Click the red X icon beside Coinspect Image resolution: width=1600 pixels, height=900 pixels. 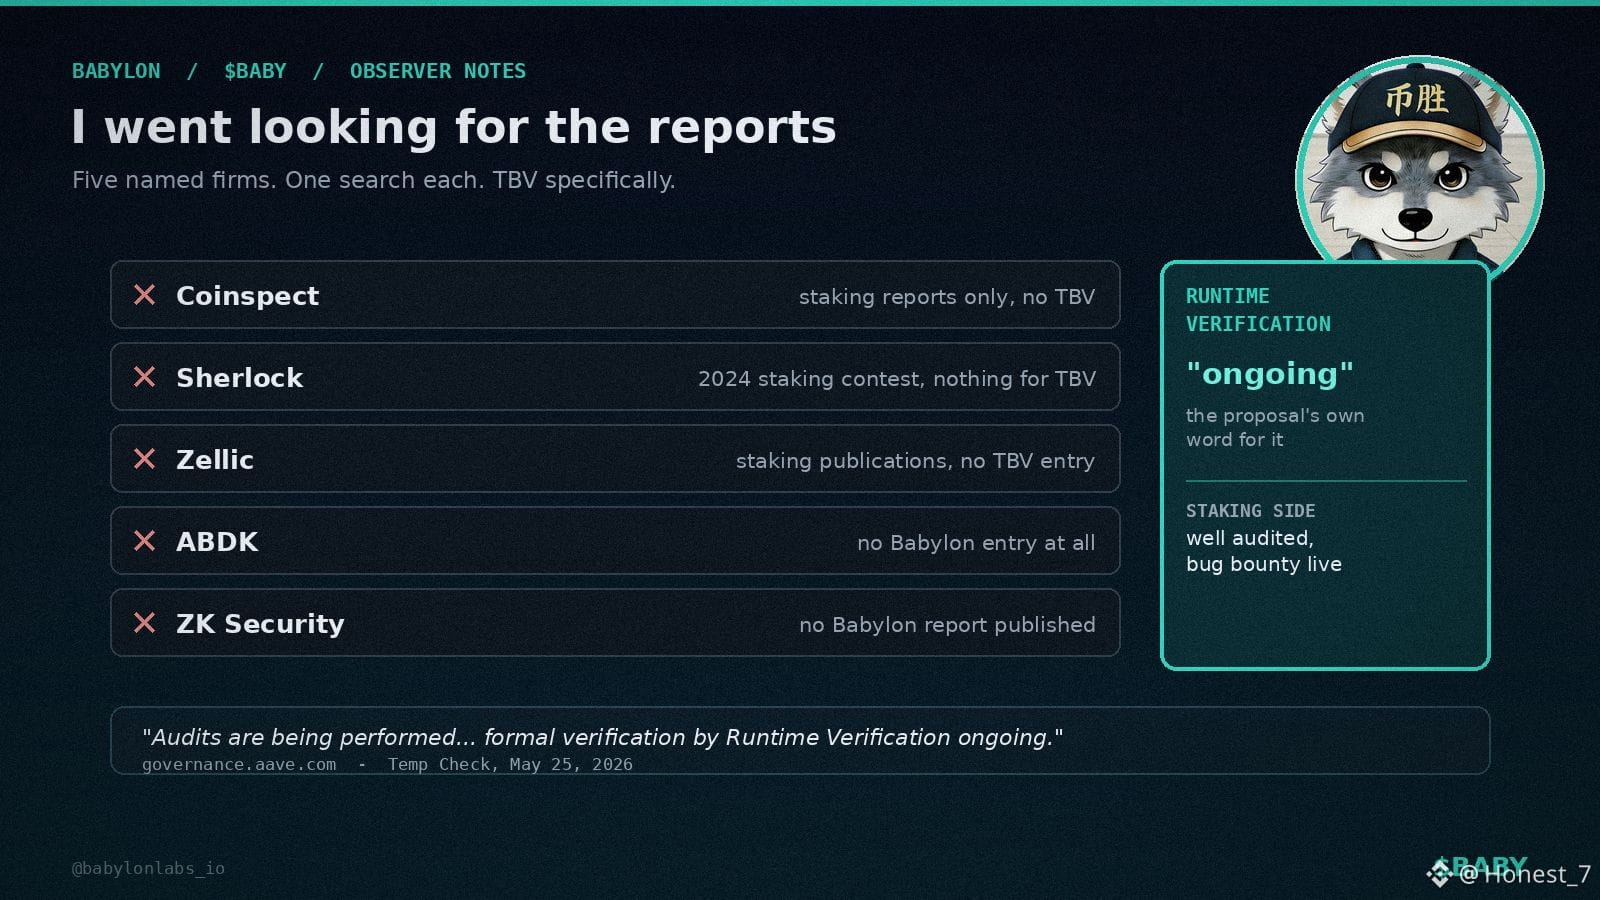(x=145, y=295)
